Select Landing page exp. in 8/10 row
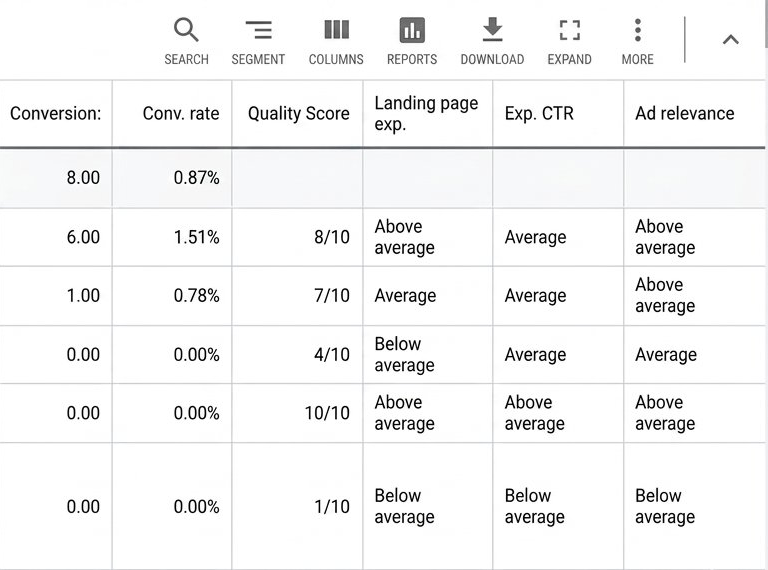Viewport: 768px width, 570px height. point(404,237)
